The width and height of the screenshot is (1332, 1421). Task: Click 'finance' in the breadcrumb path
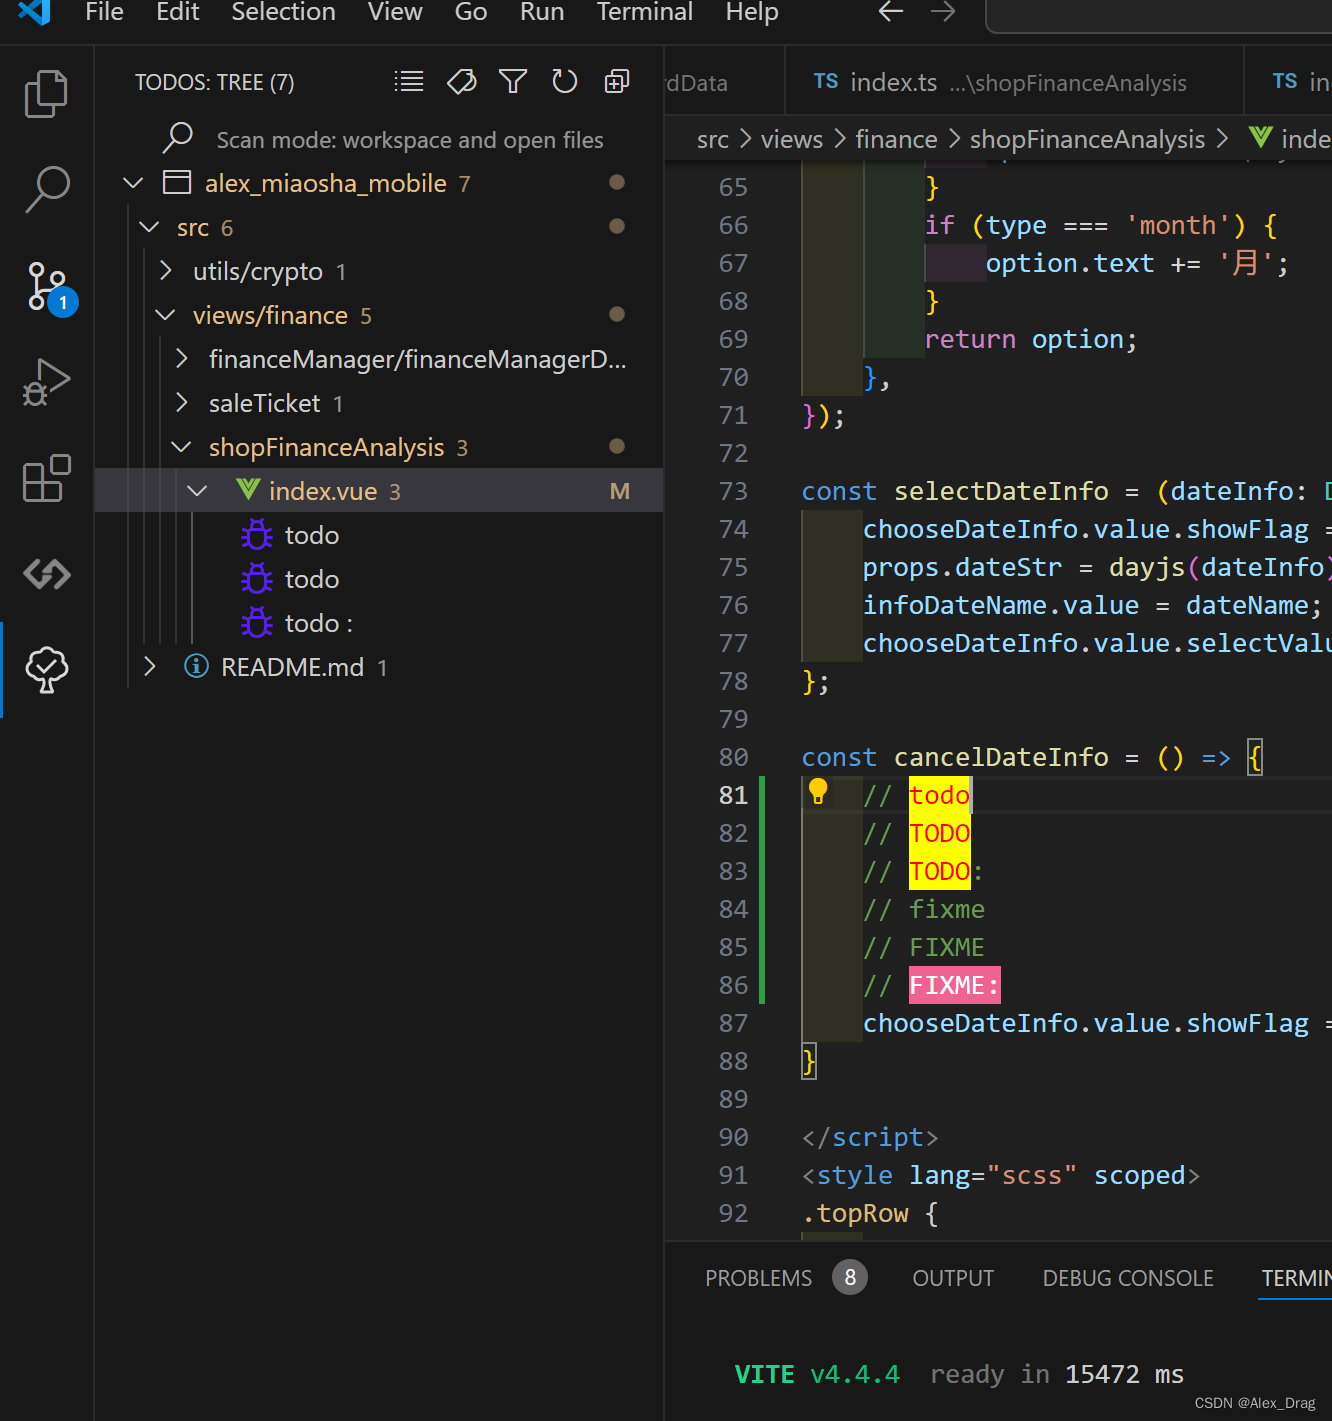(896, 140)
